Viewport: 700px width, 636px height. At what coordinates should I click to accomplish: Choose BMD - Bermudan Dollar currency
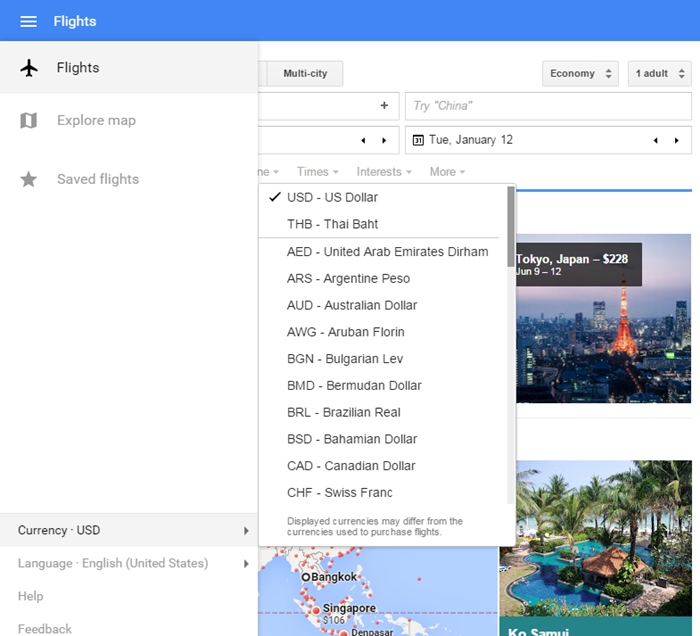click(383, 386)
